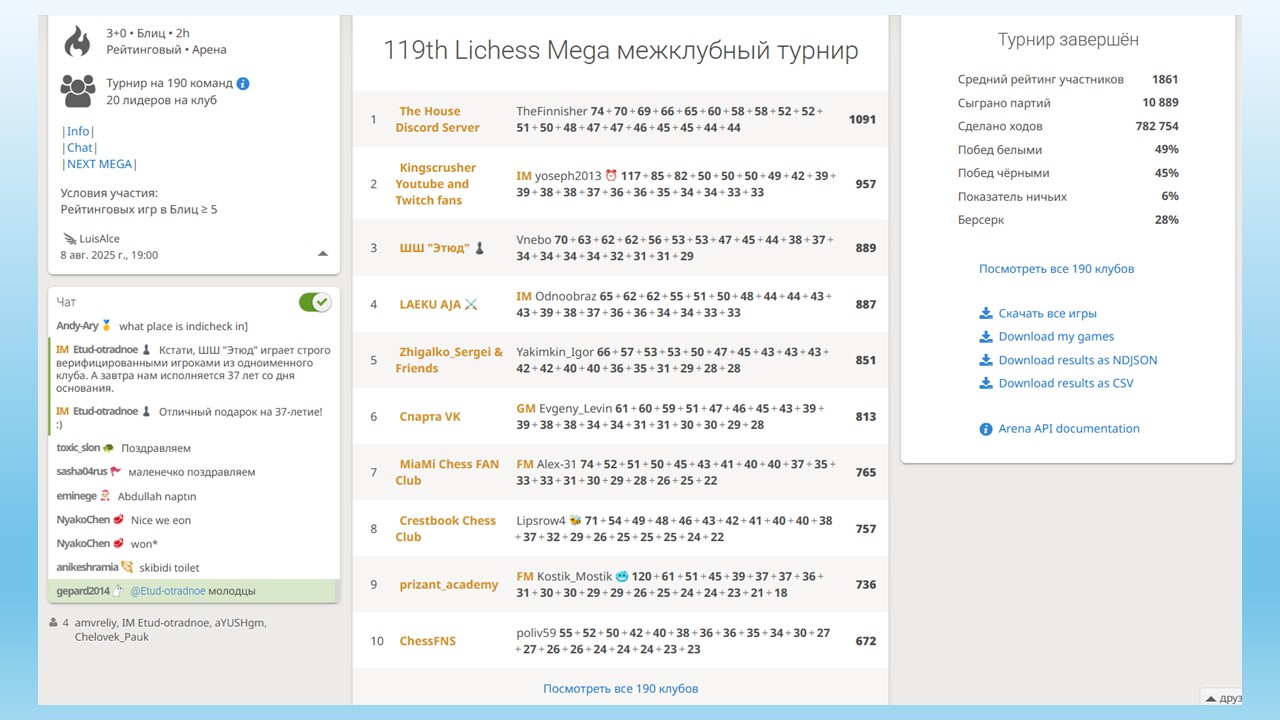Click the blue info icon beside team count
The width and height of the screenshot is (1280, 720).
243,84
